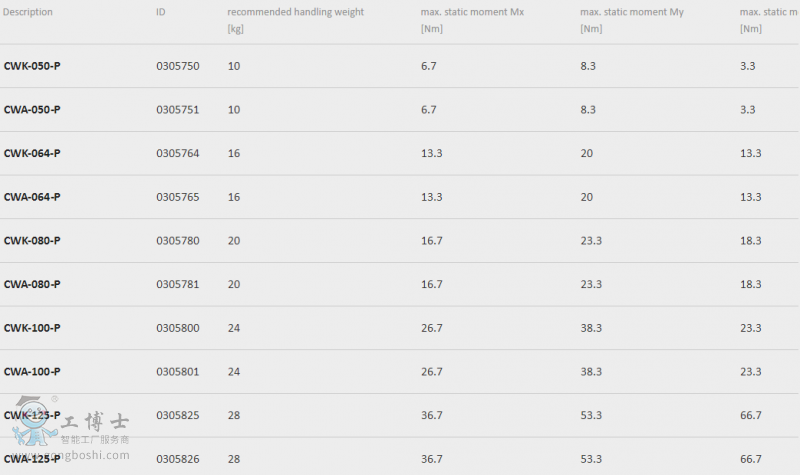Select the recommended handling weight header
The height and width of the screenshot is (475, 800).
coord(295,19)
